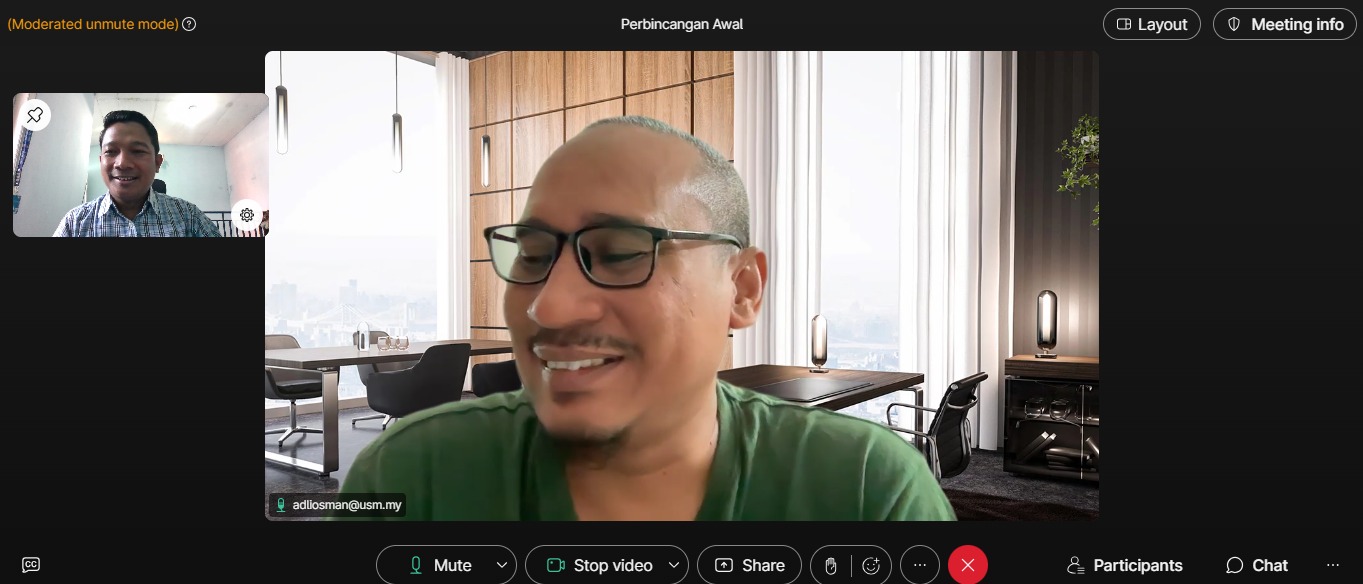Click the pin icon on self-view thumbnail
Image resolution: width=1363 pixels, height=584 pixels.
(35, 115)
